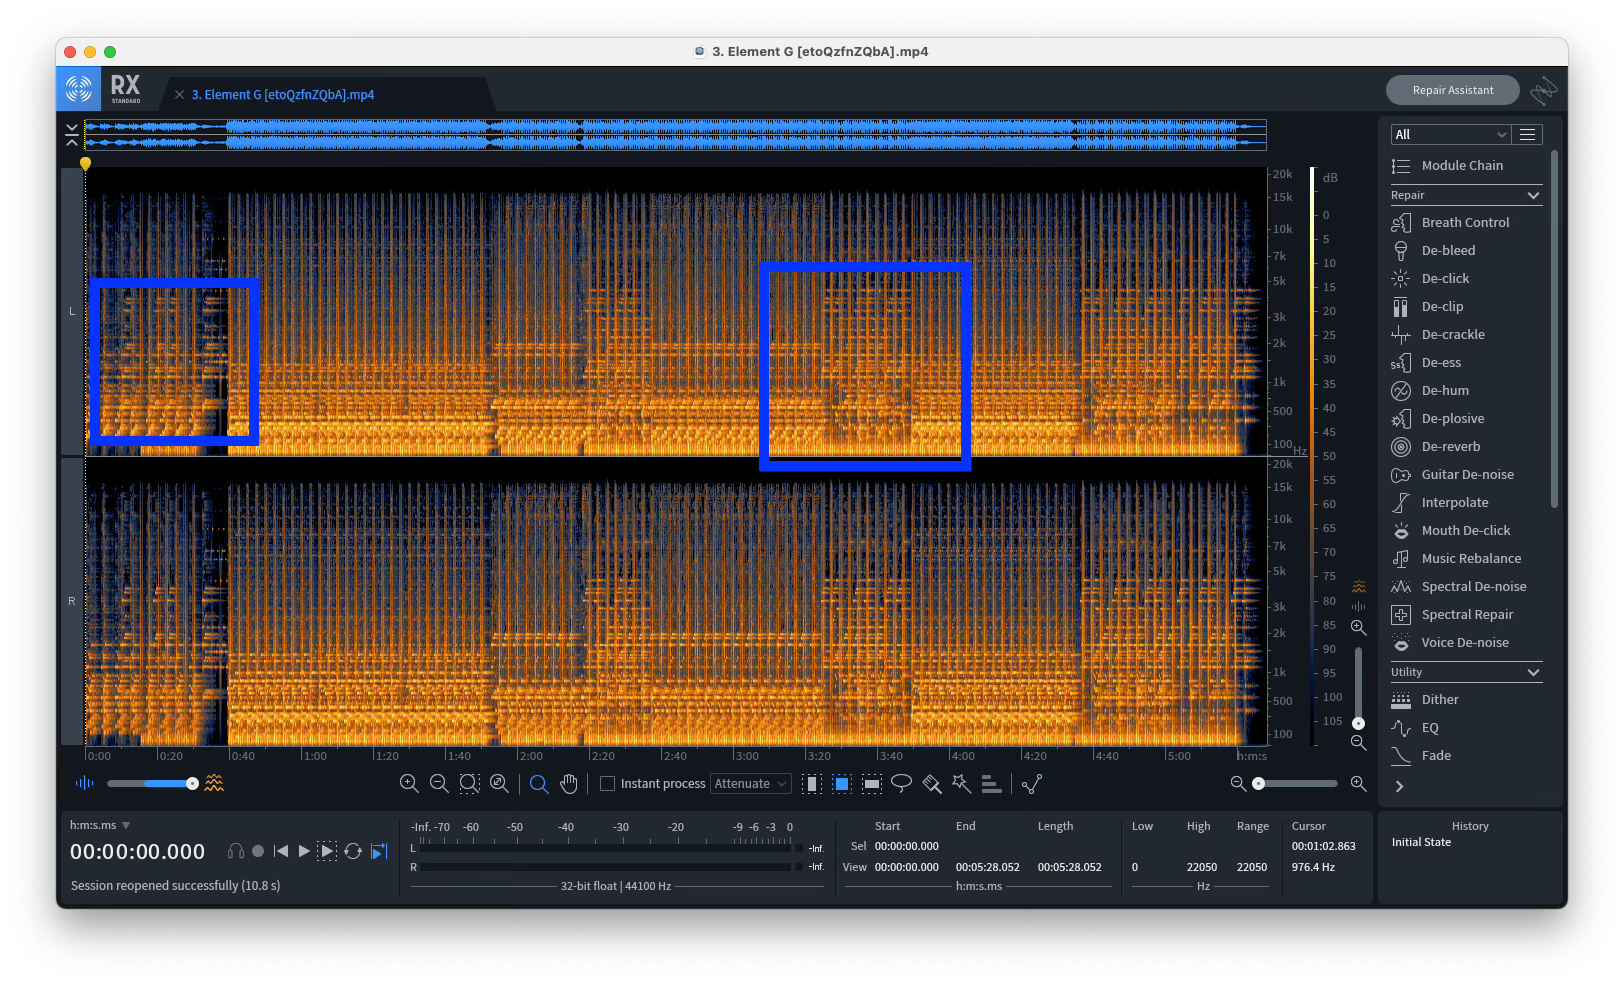This screenshot has height=983, width=1624.
Task: Click the spectrogram view icon beside opacity slider
Action: point(214,783)
